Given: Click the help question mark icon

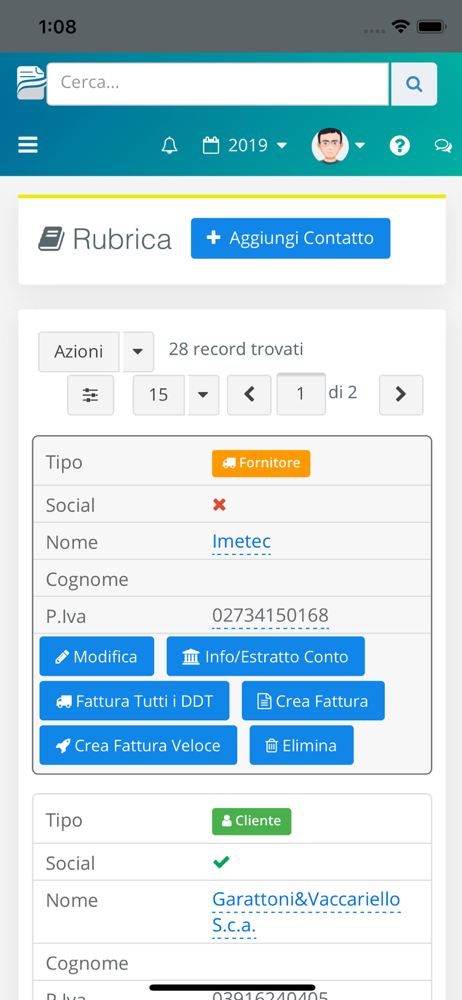Looking at the screenshot, I should [x=399, y=145].
